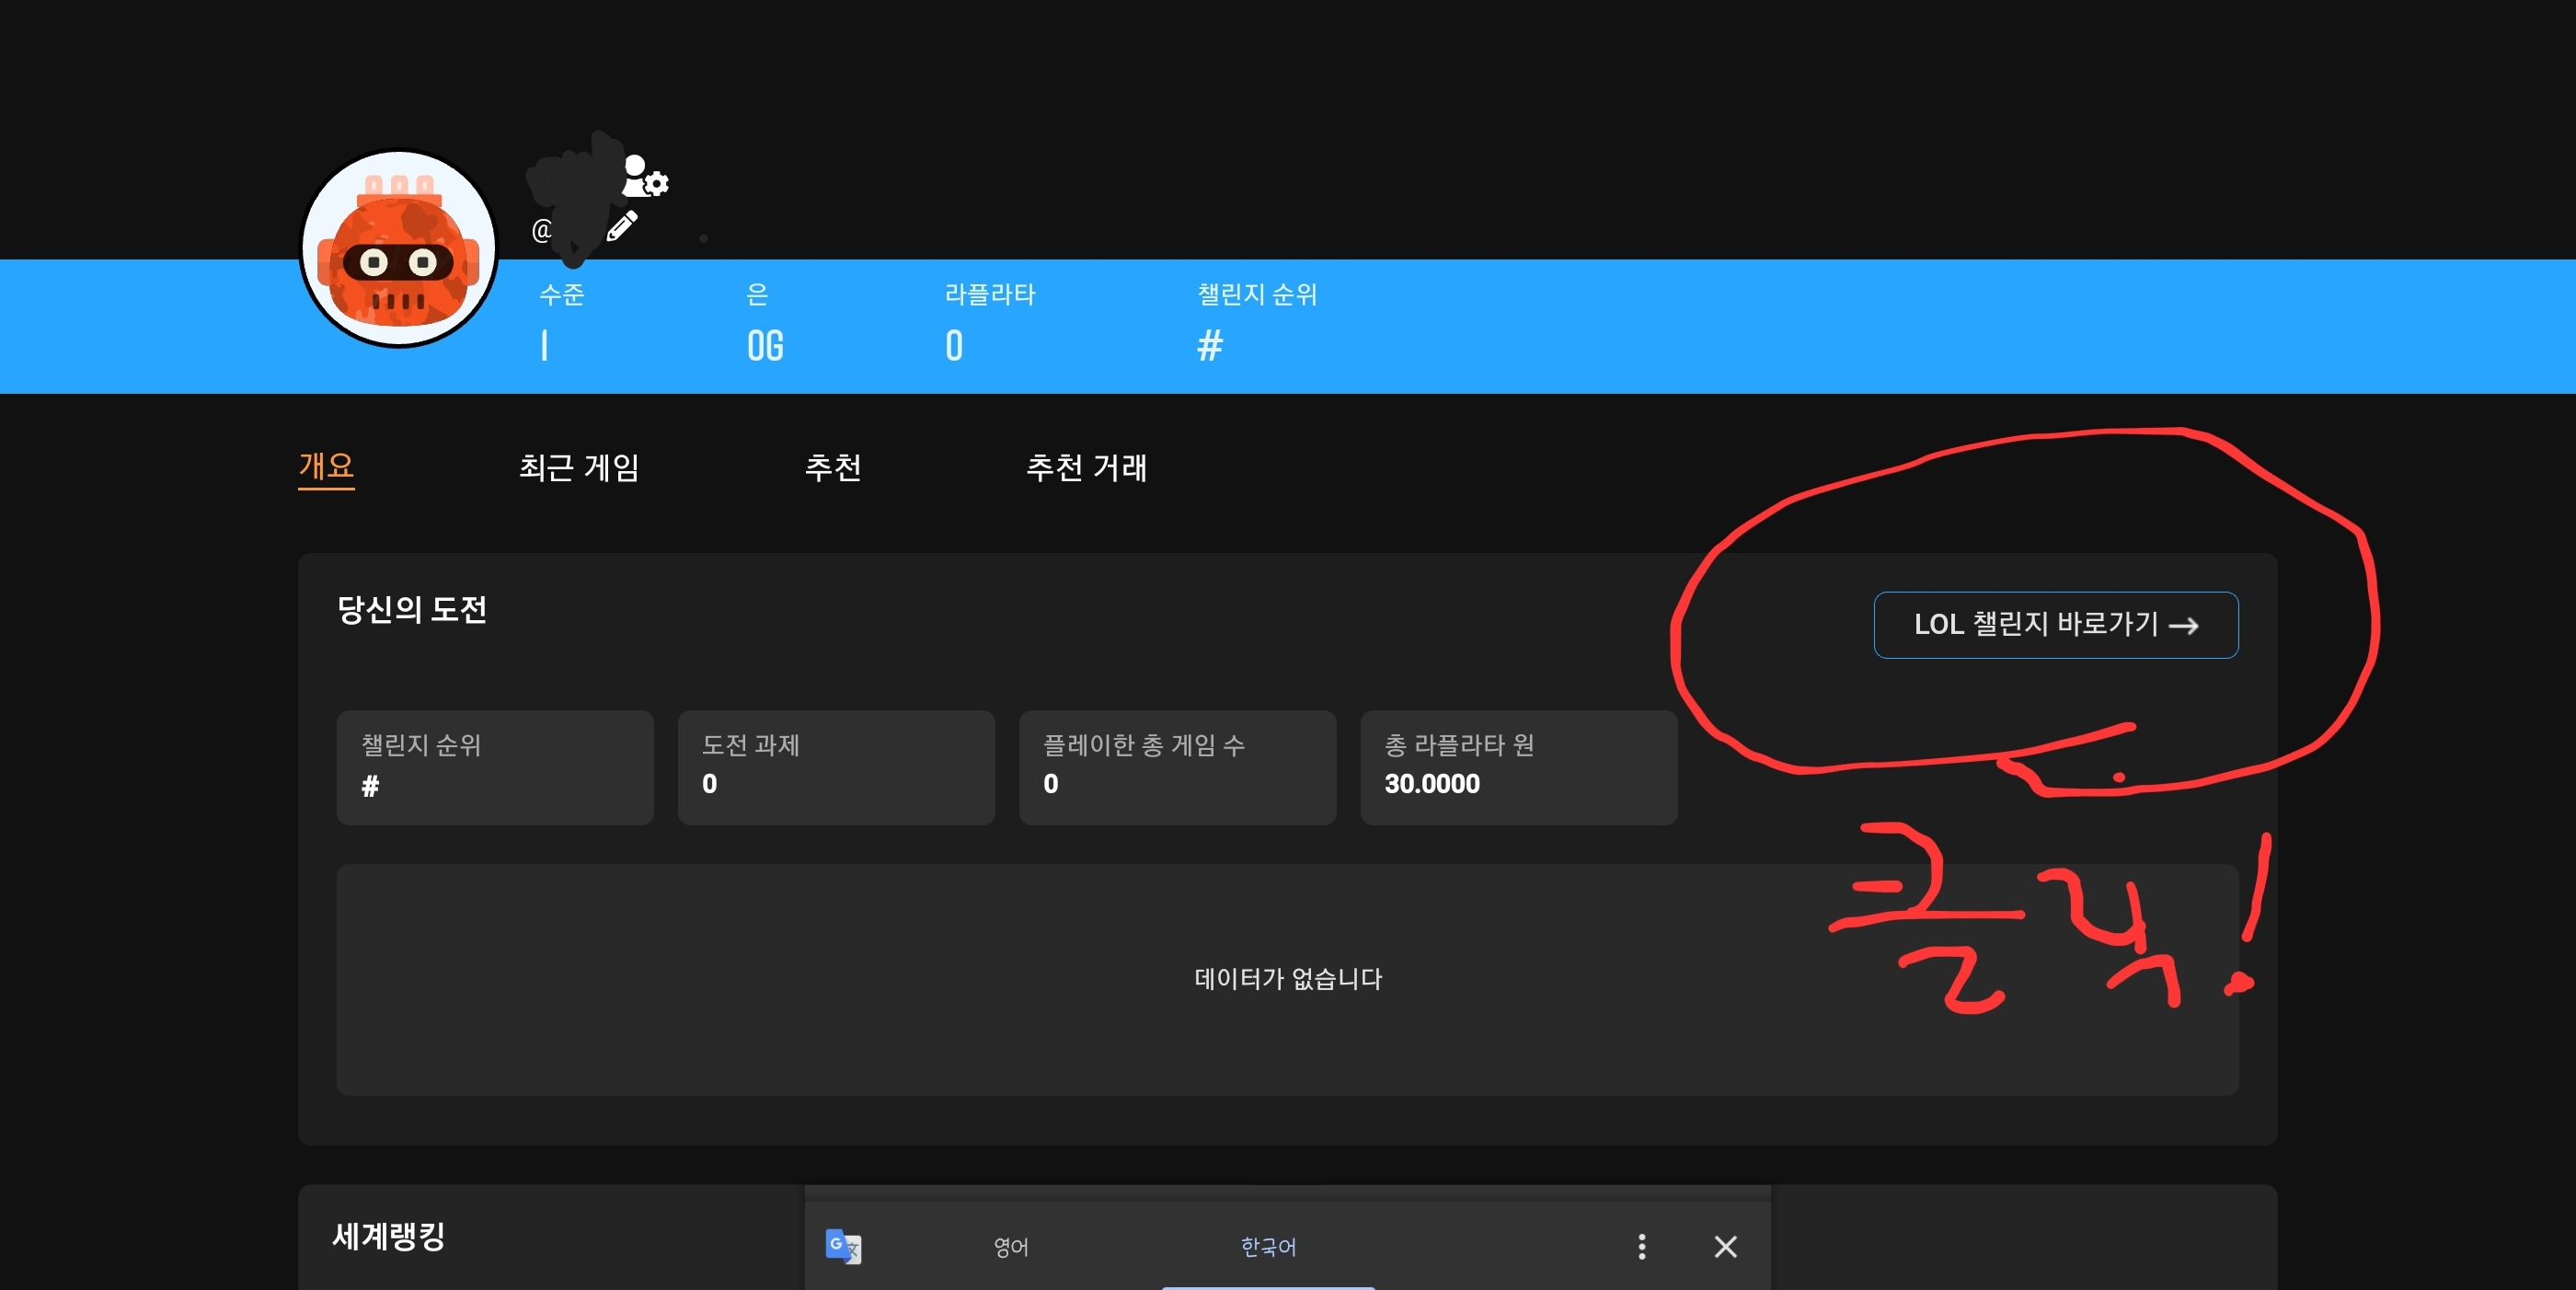2576x1290 pixels.
Task: Click the pencil edit username icon
Action: point(622,226)
